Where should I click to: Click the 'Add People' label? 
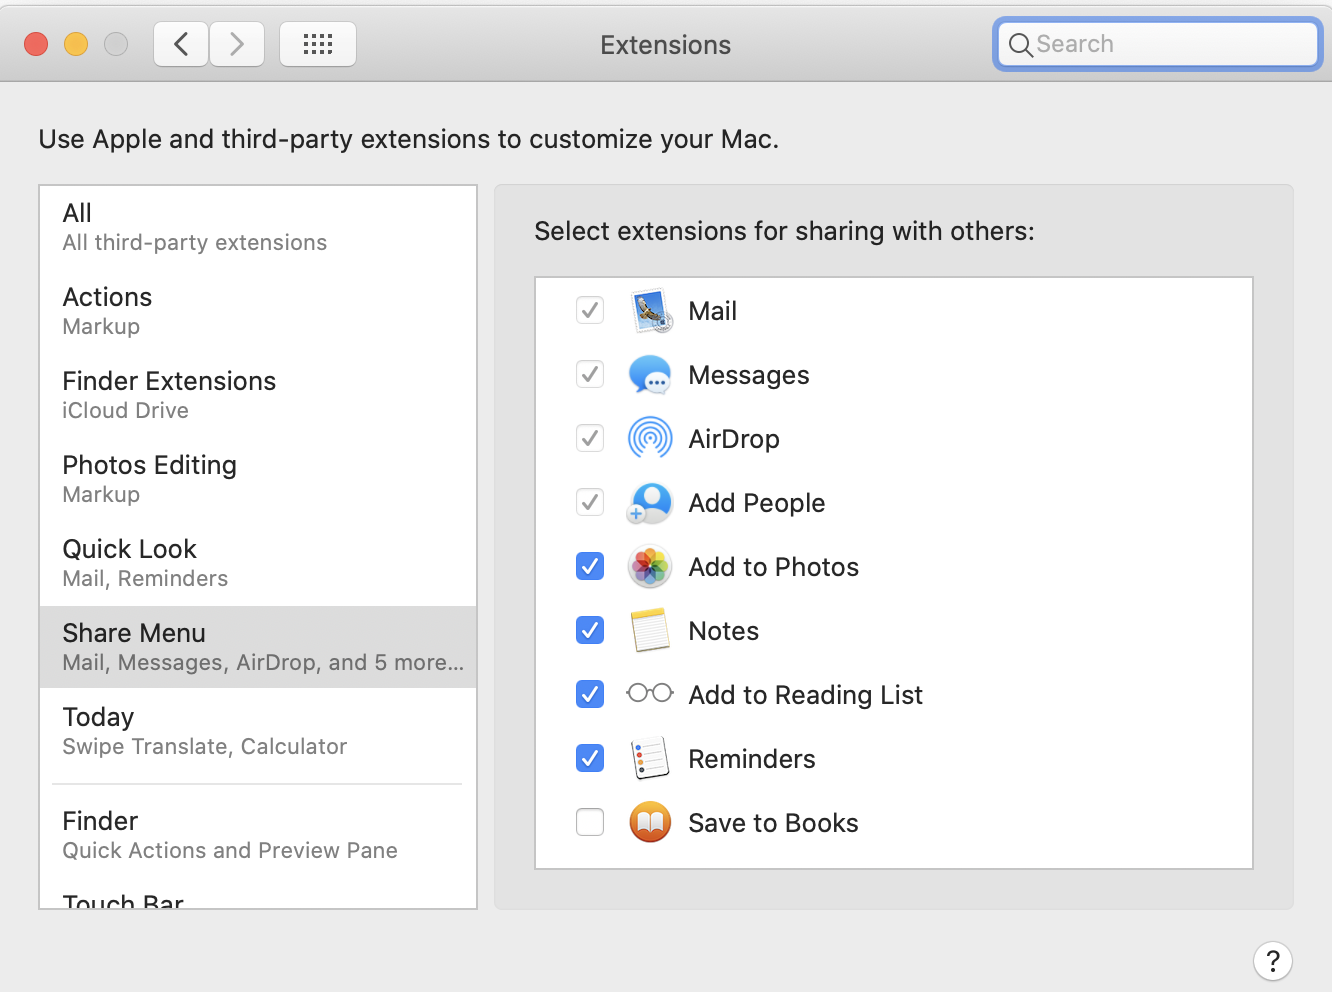[x=756, y=503]
